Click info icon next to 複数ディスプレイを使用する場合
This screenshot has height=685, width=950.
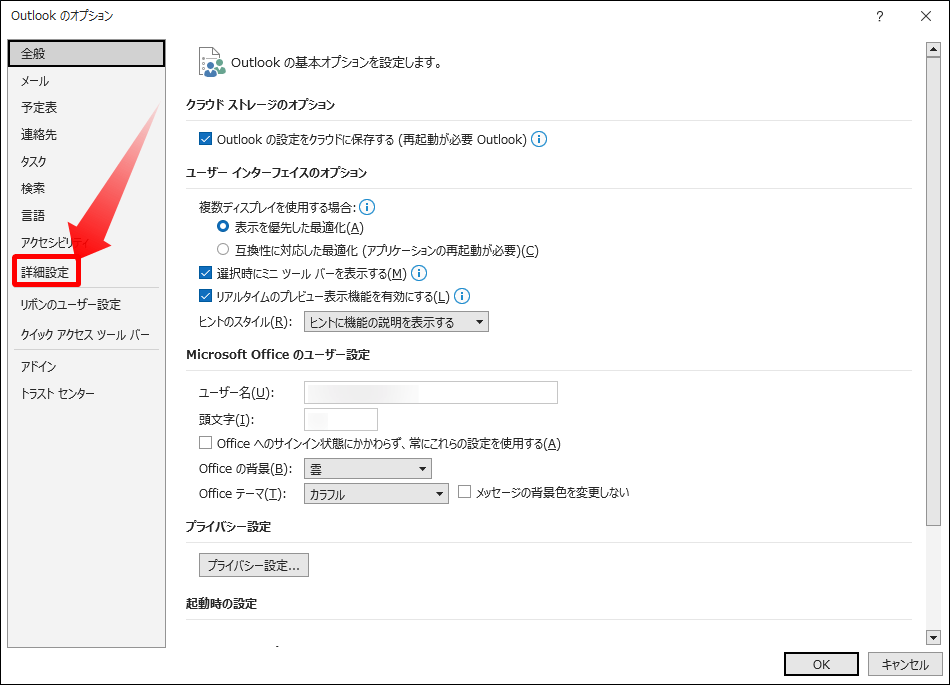coord(367,208)
